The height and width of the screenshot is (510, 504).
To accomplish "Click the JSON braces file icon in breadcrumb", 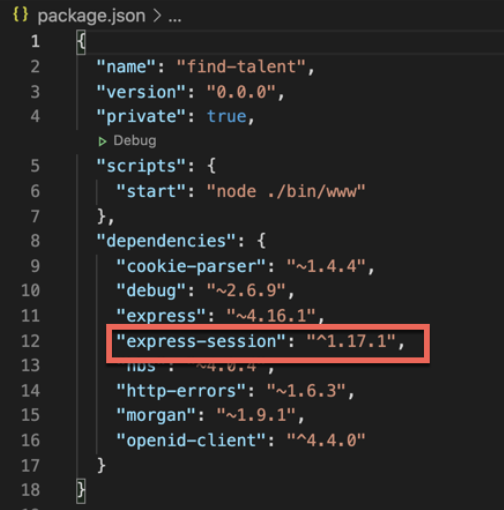I will pyautogui.click(x=20, y=15).
